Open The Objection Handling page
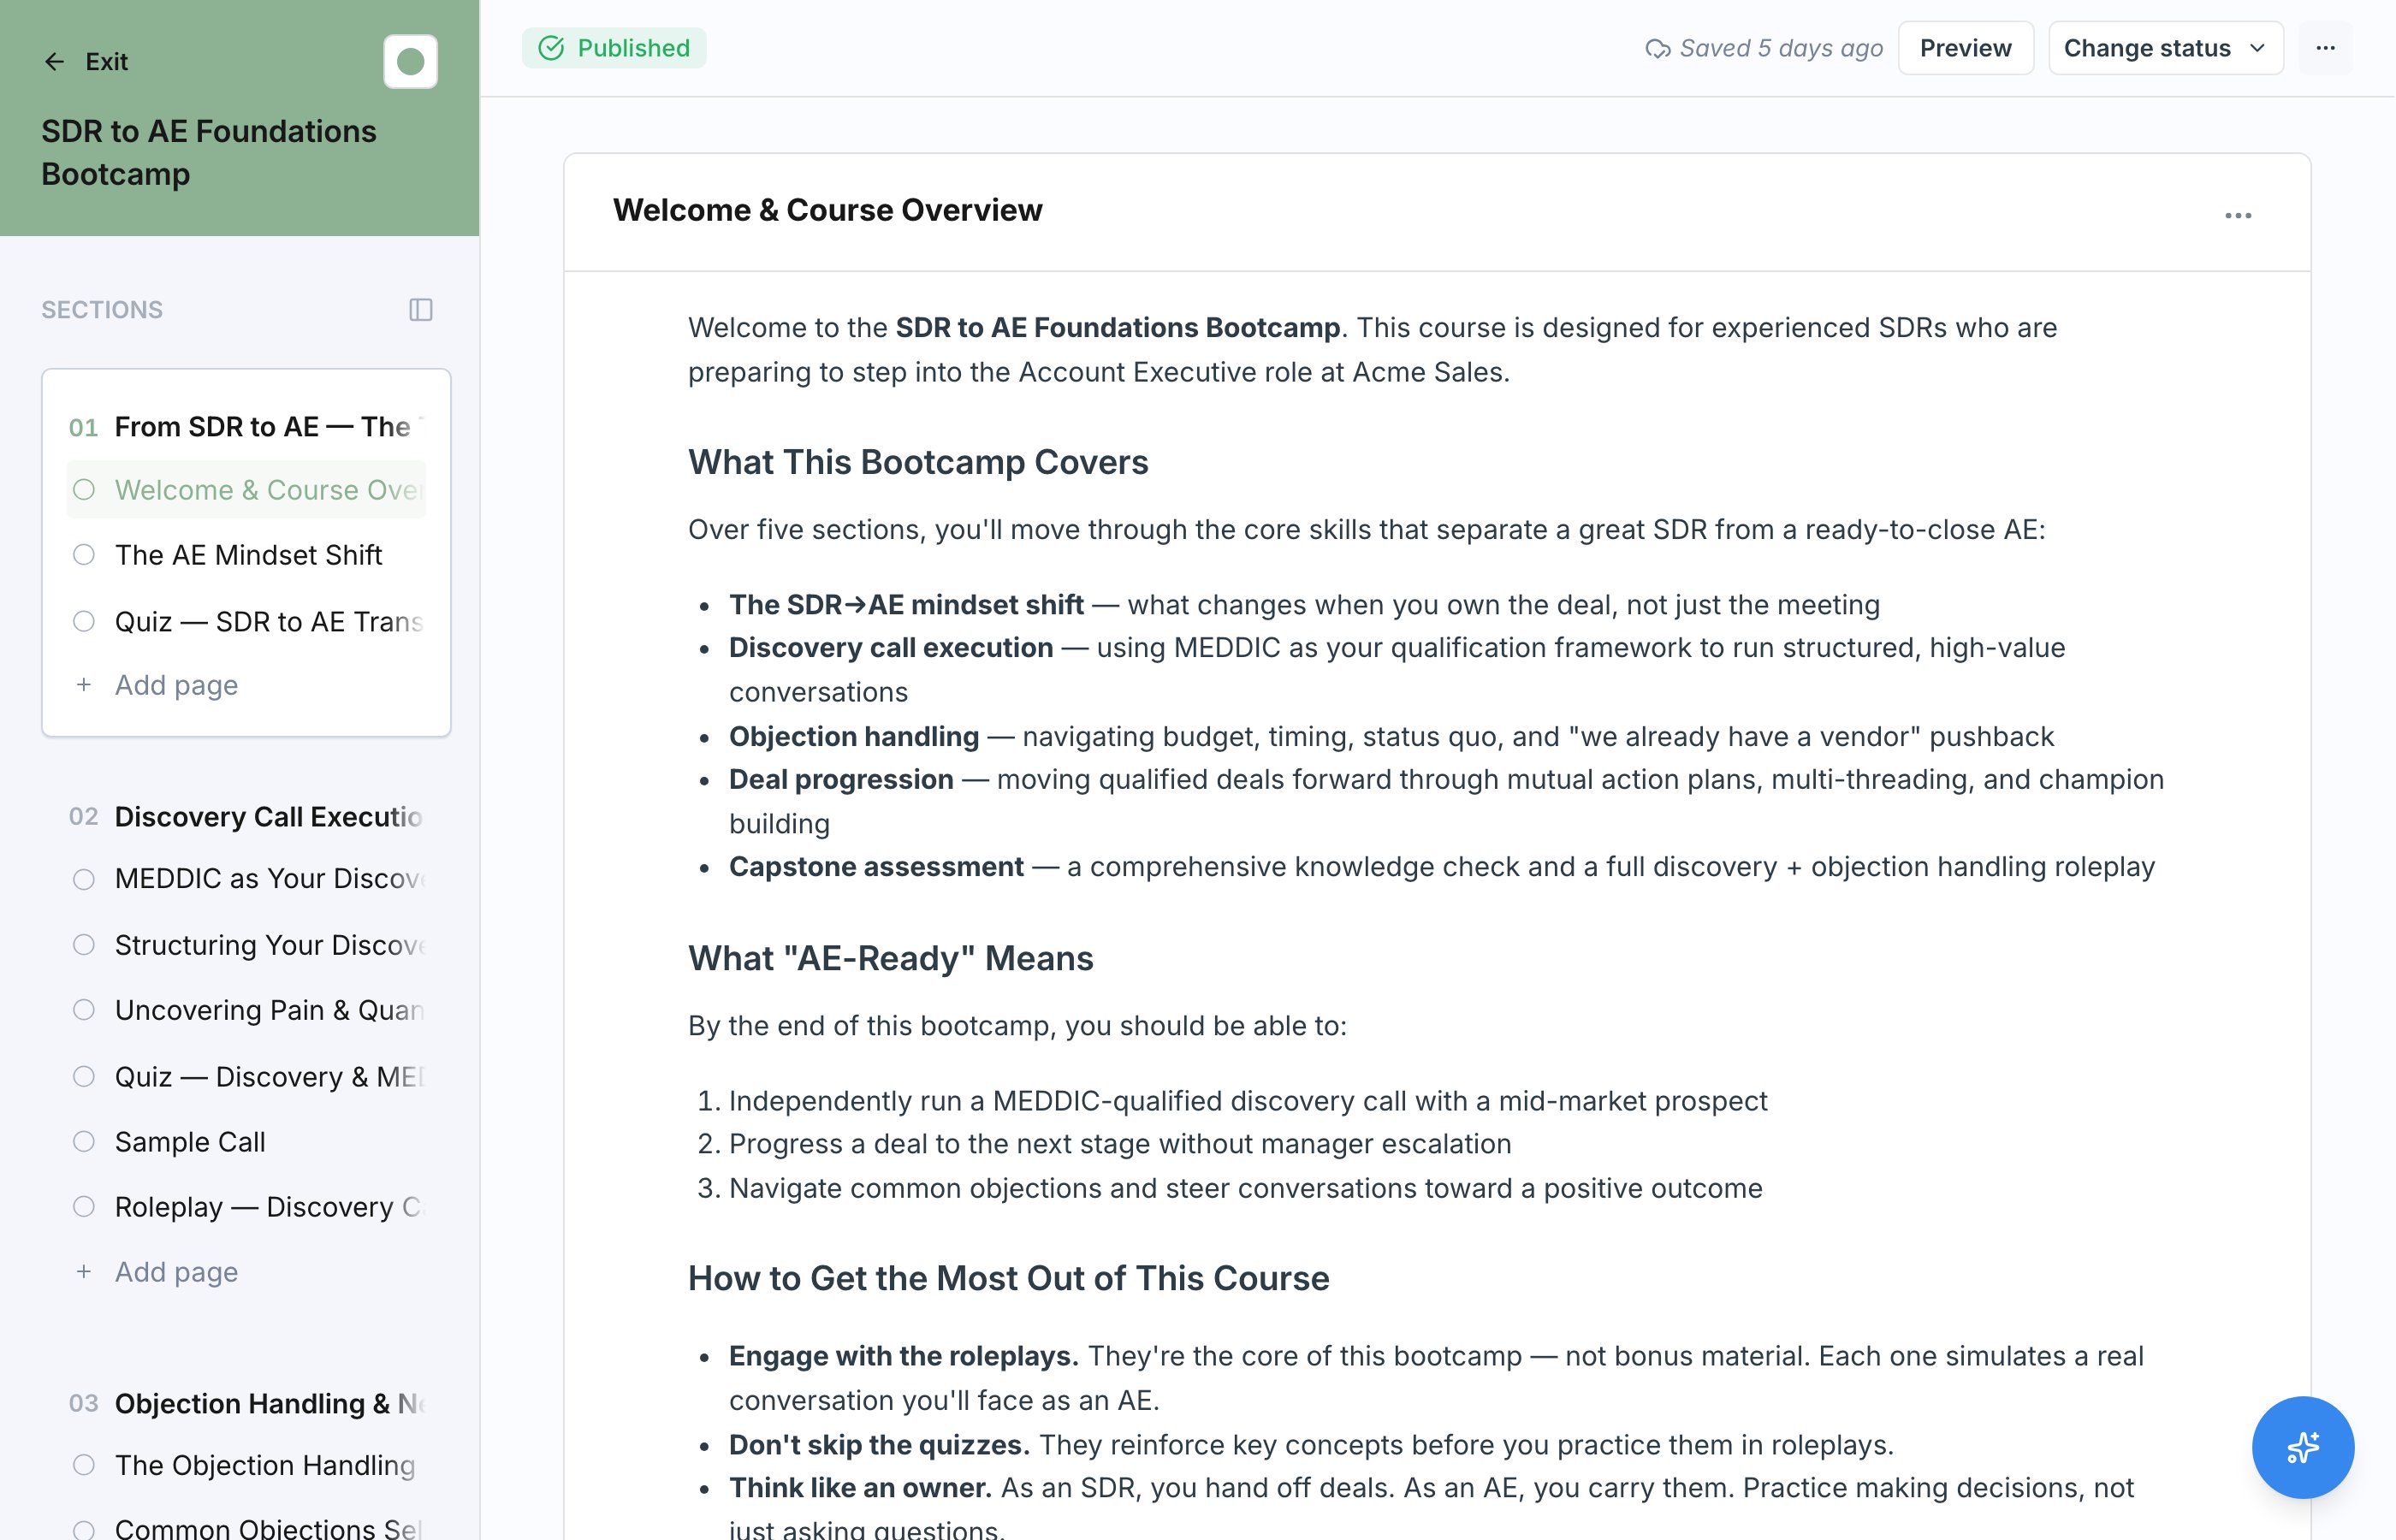 [x=246, y=1465]
